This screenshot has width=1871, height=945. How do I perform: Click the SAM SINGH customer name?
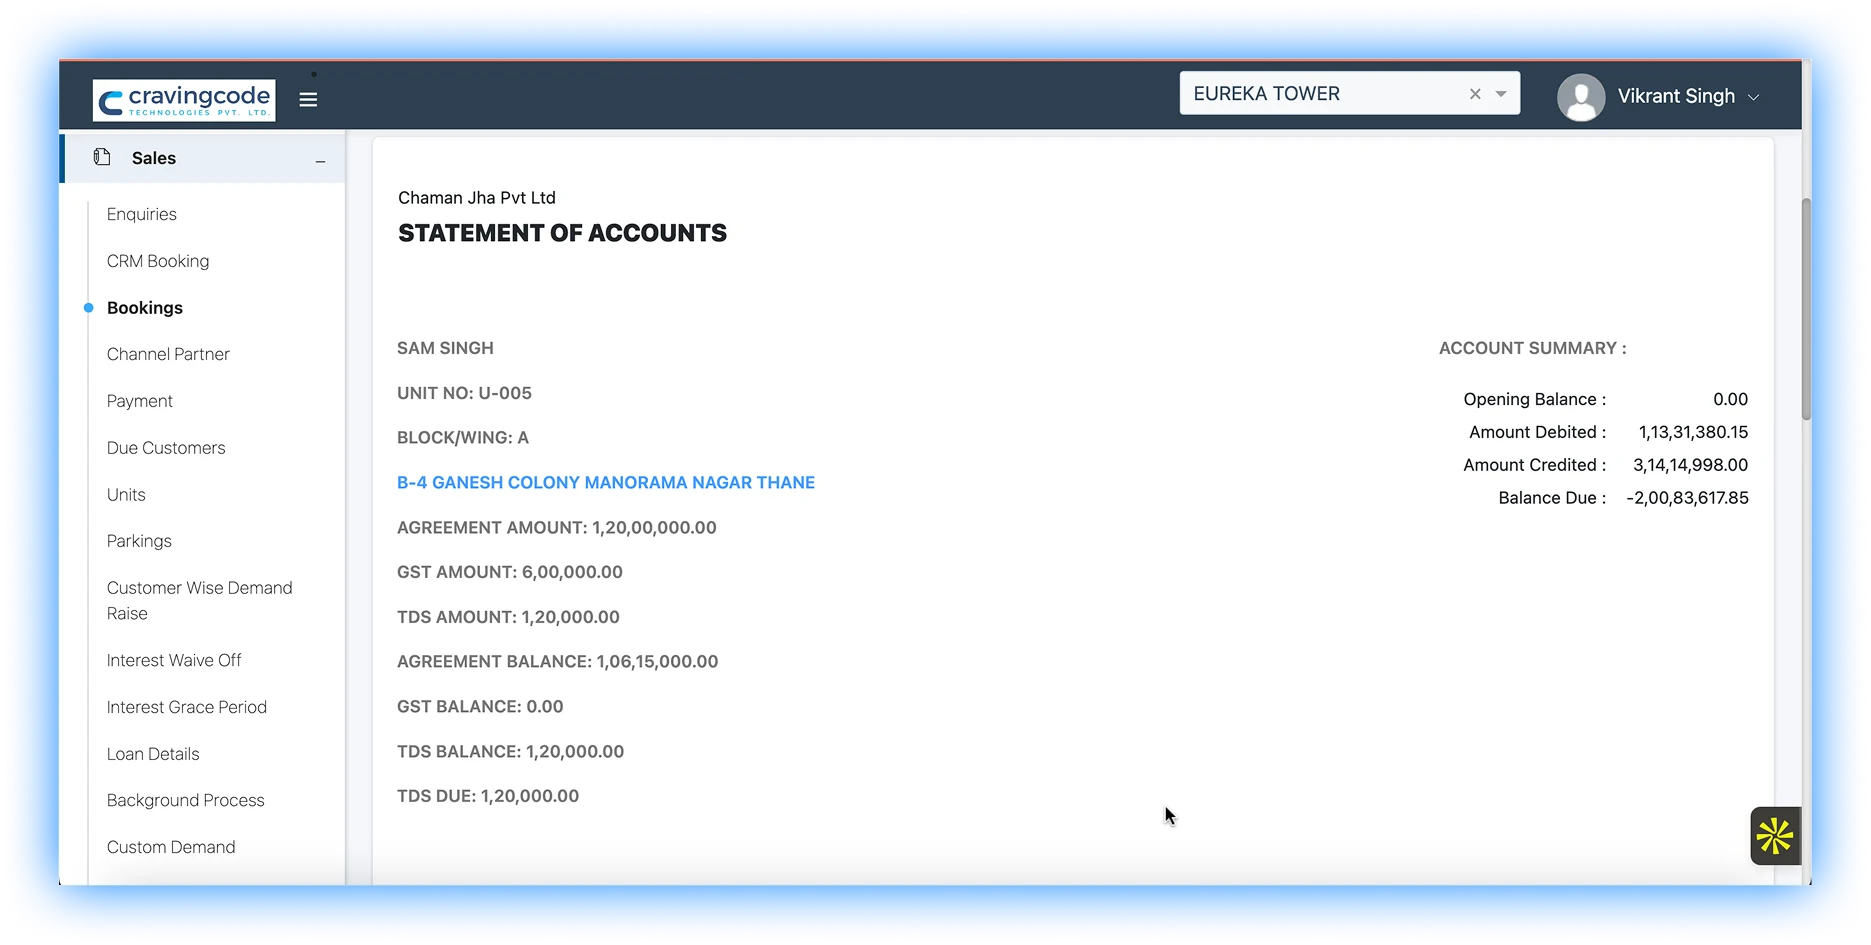(x=445, y=348)
